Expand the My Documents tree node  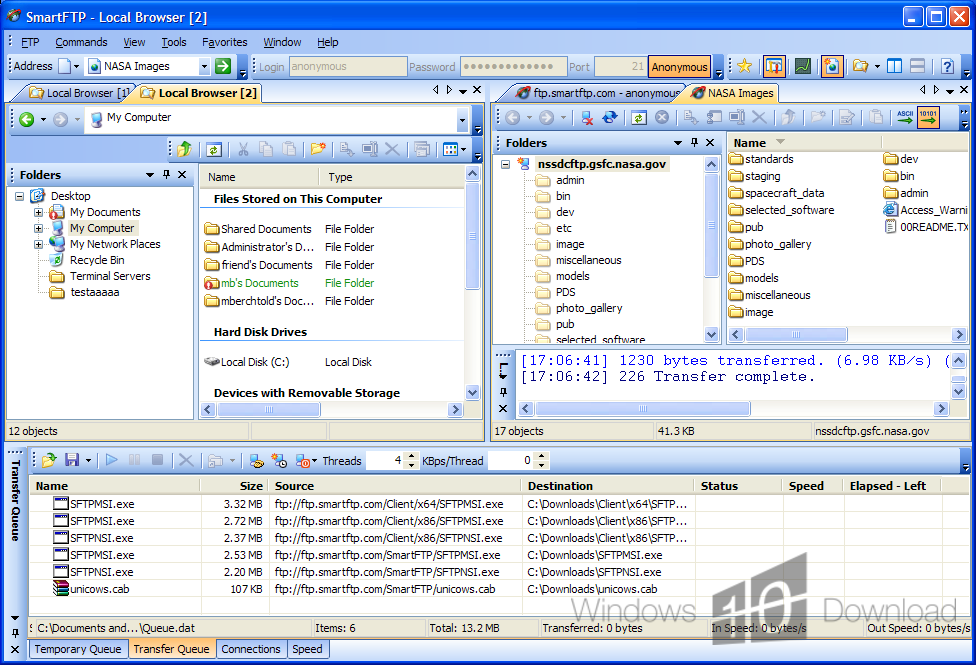click(39, 212)
